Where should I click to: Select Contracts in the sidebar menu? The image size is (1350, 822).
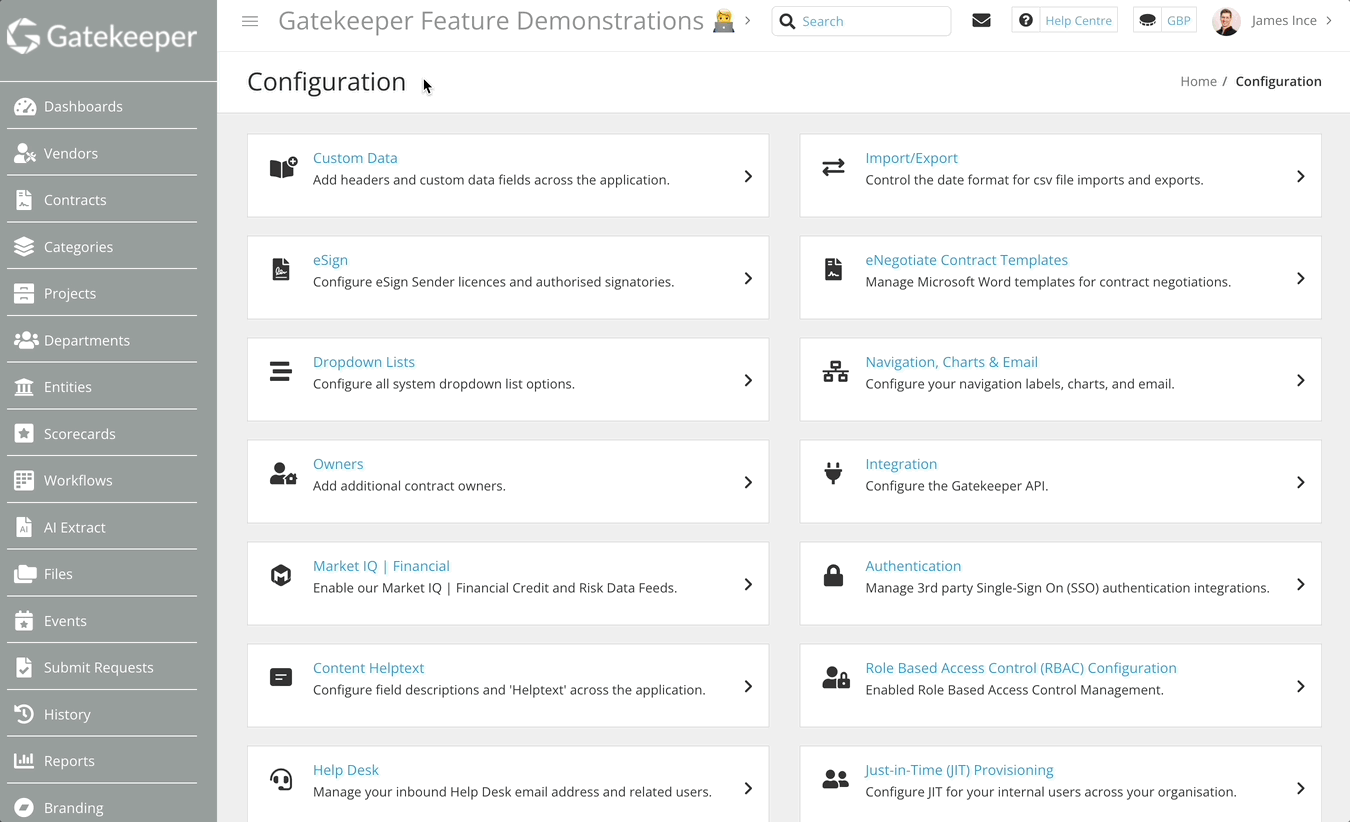(75, 200)
